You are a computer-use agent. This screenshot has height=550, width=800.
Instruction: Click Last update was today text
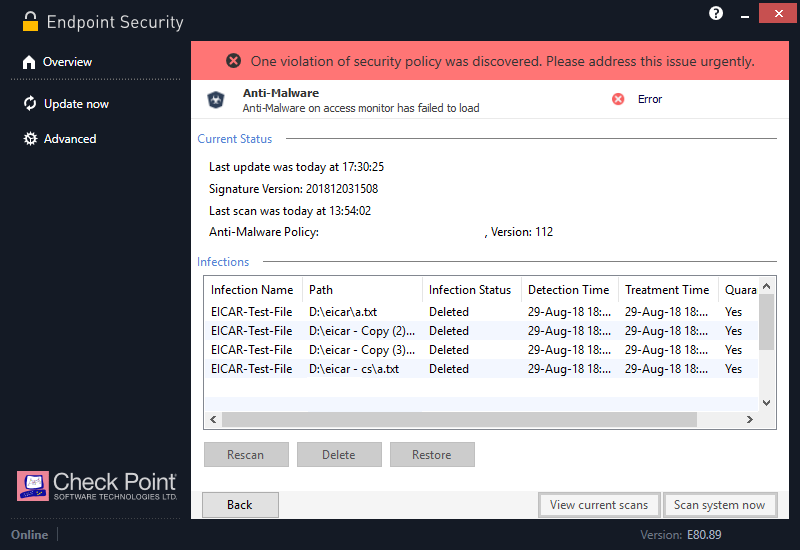pos(296,167)
